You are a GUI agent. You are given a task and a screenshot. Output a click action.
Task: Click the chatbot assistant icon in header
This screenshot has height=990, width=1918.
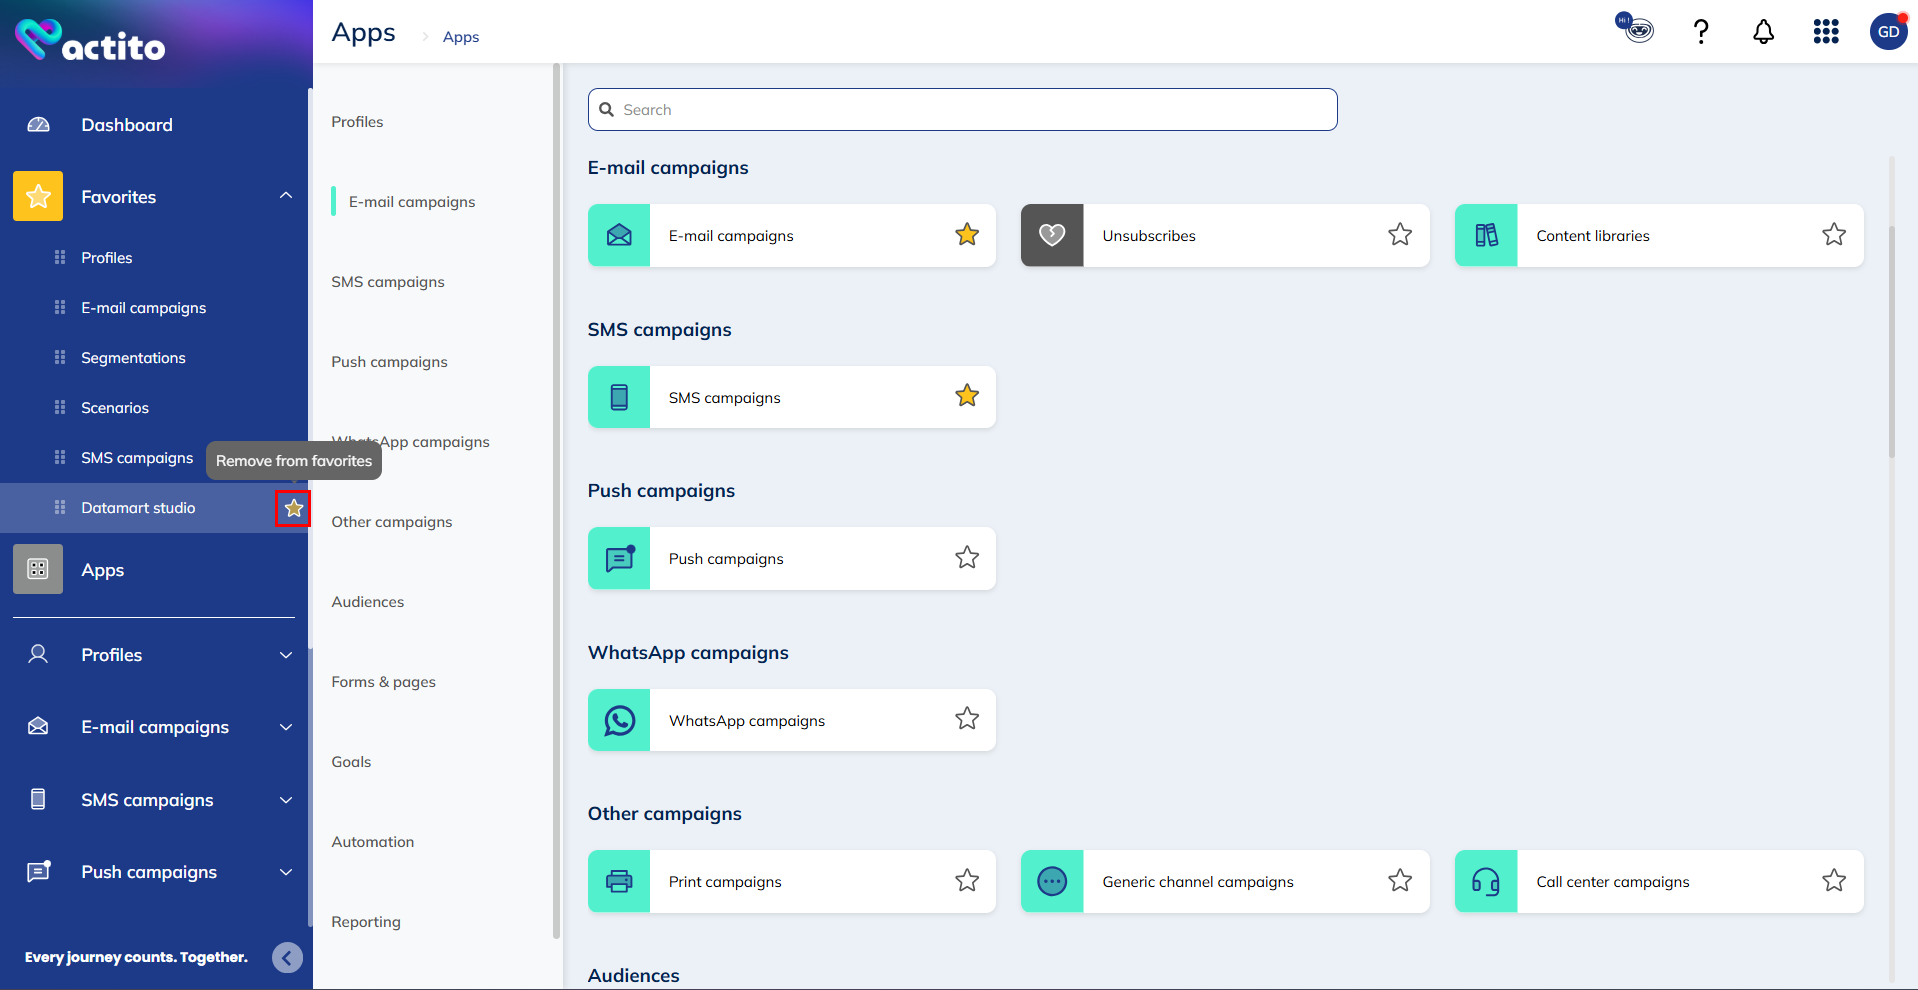coord(1636,29)
